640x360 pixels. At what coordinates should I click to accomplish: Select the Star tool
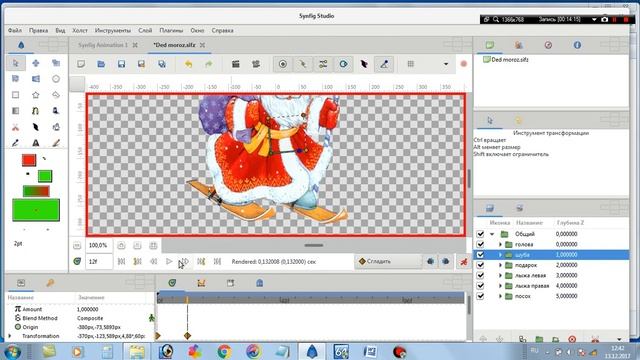36,95
